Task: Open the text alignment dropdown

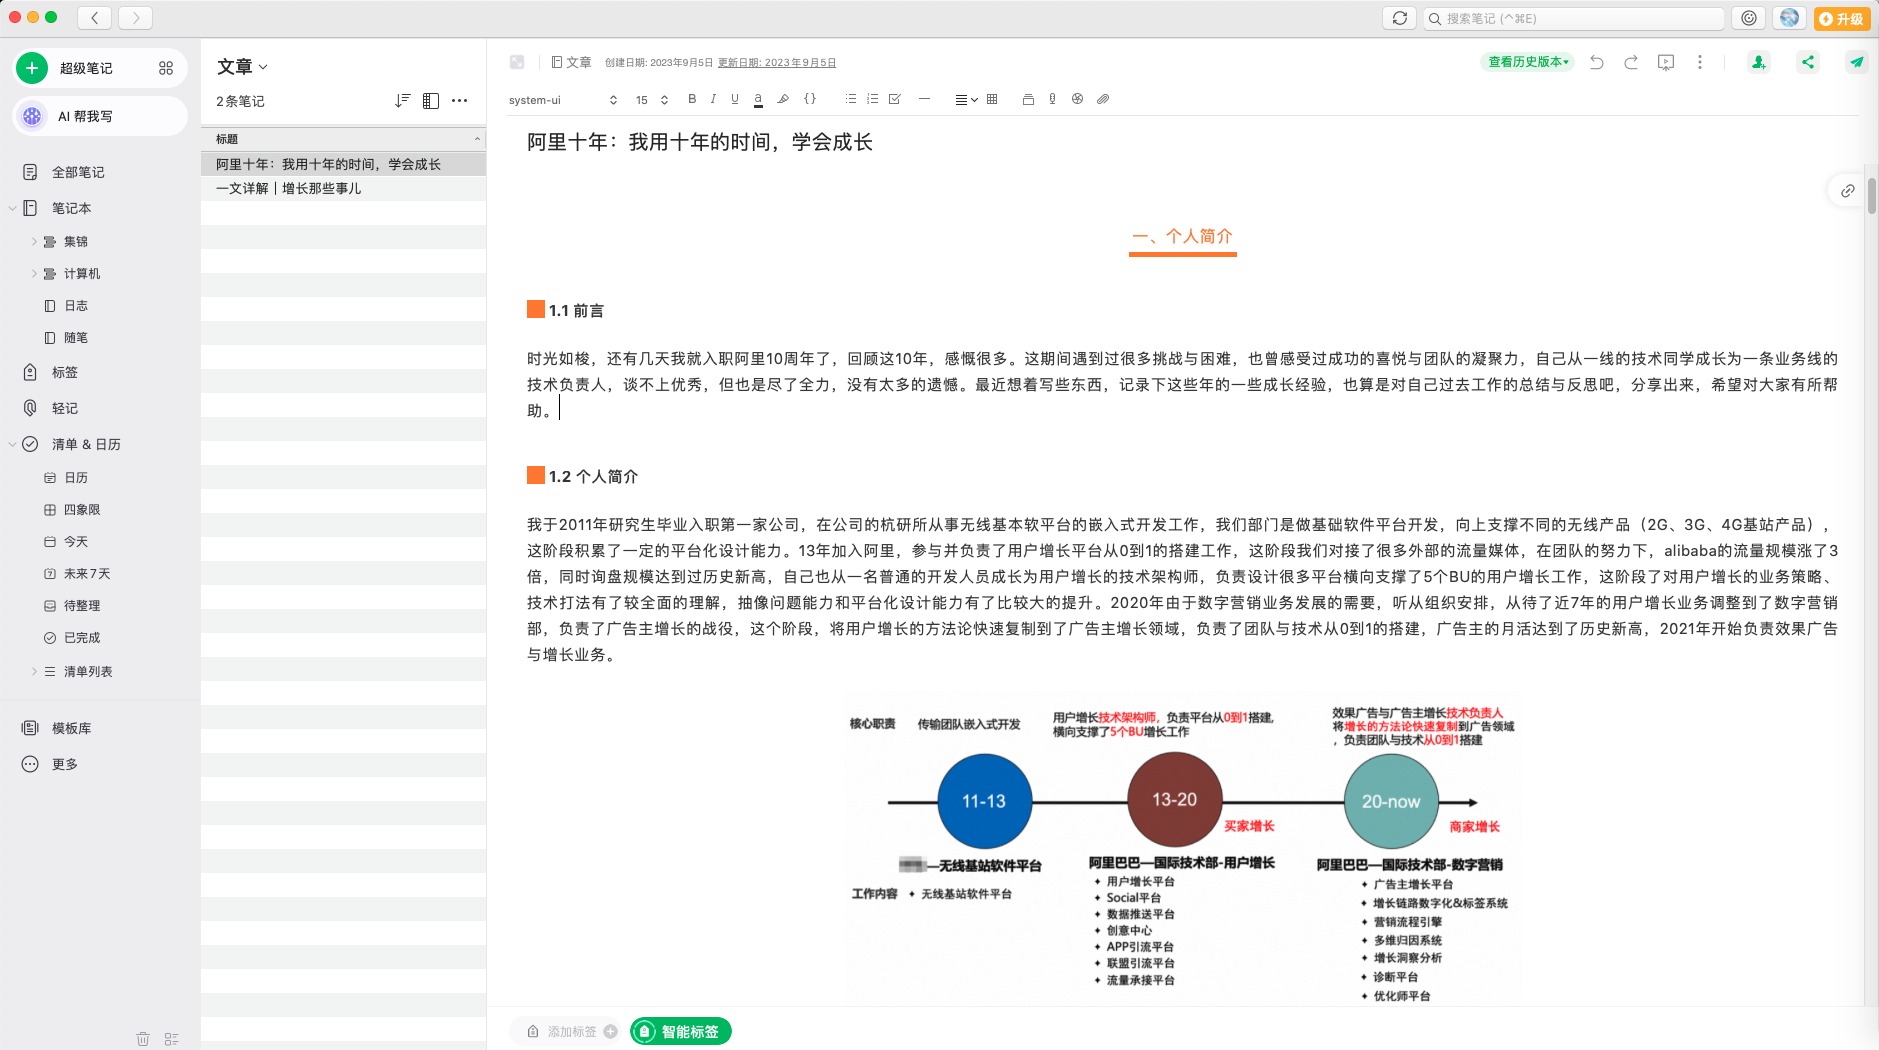Action: [x=966, y=99]
